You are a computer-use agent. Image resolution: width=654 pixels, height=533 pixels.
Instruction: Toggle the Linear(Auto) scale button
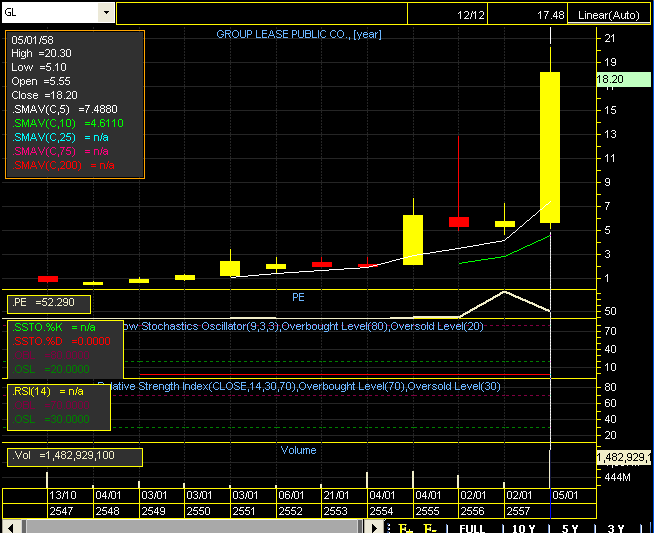610,15
